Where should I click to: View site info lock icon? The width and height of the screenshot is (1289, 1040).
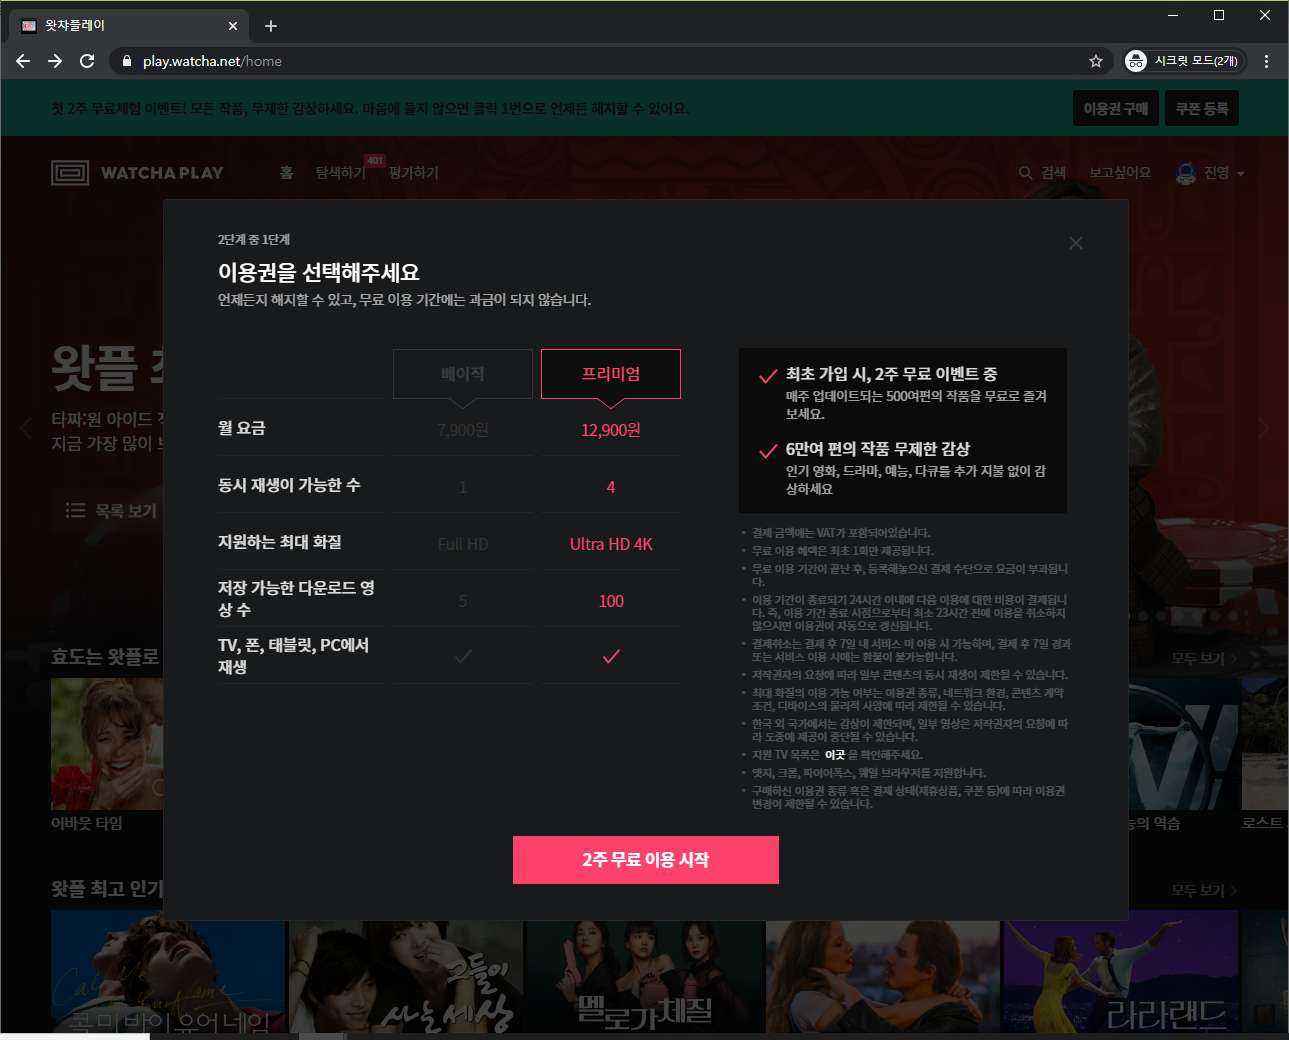click(126, 61)
